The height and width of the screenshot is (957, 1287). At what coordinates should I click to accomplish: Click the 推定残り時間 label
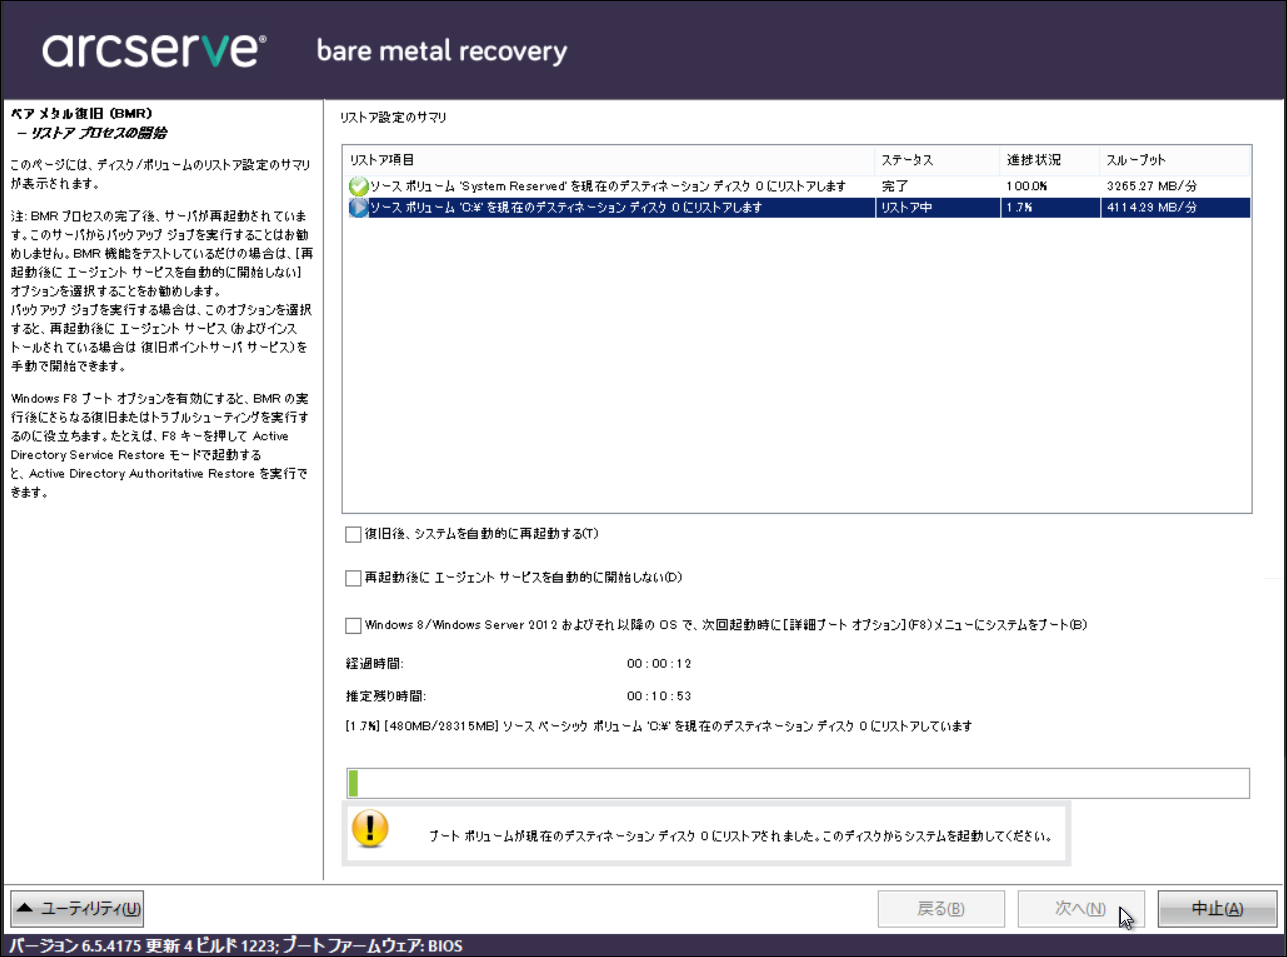pos(386,696)
